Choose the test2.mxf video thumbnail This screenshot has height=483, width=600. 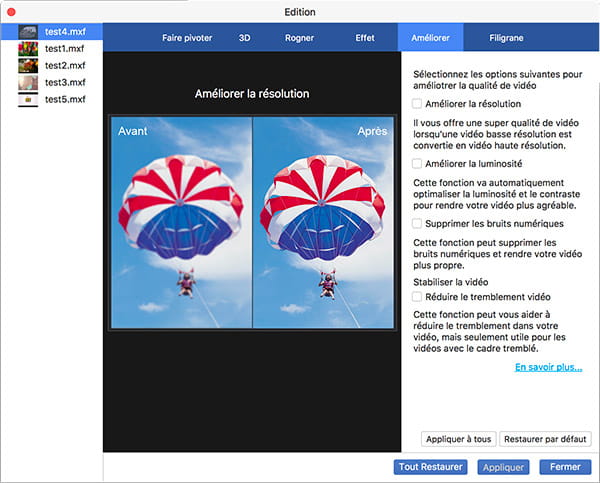pyautogui.click(x=29, y=66)
